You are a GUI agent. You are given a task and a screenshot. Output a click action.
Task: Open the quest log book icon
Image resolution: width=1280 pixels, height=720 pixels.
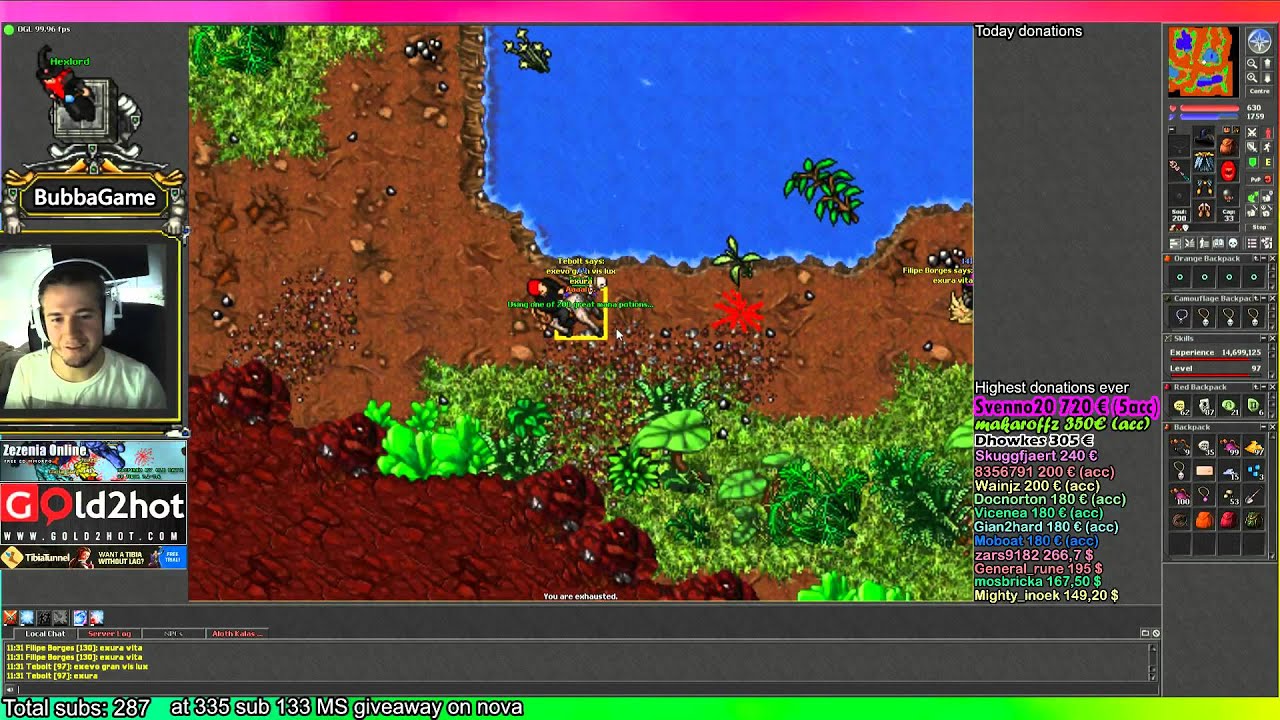point(1218,243)
